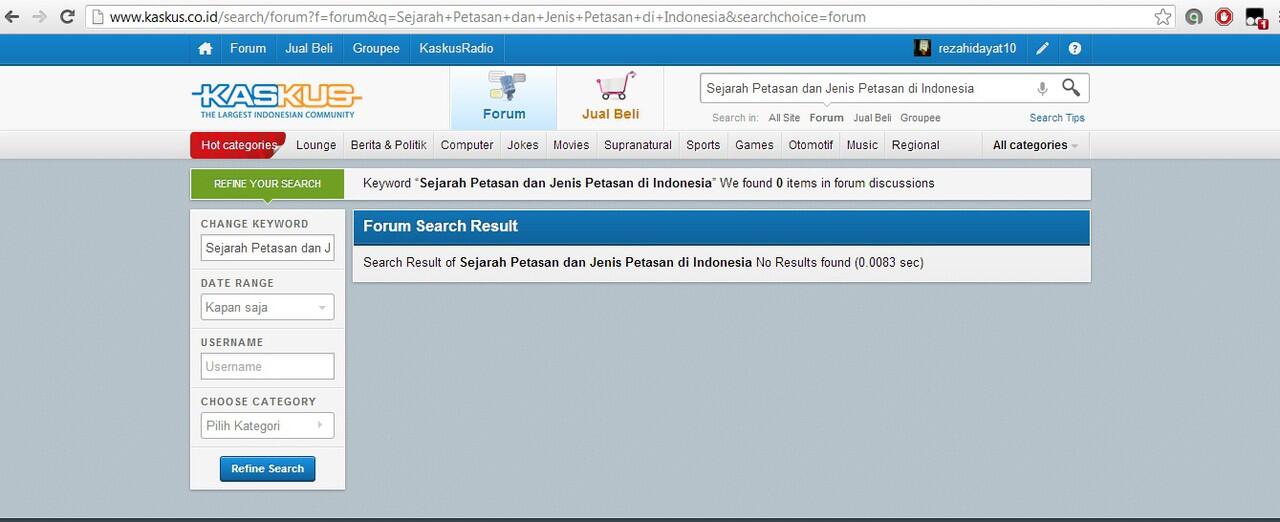1280x522 pixels.
Task: Open the help question mark icon
Action: click(1075, 48)
